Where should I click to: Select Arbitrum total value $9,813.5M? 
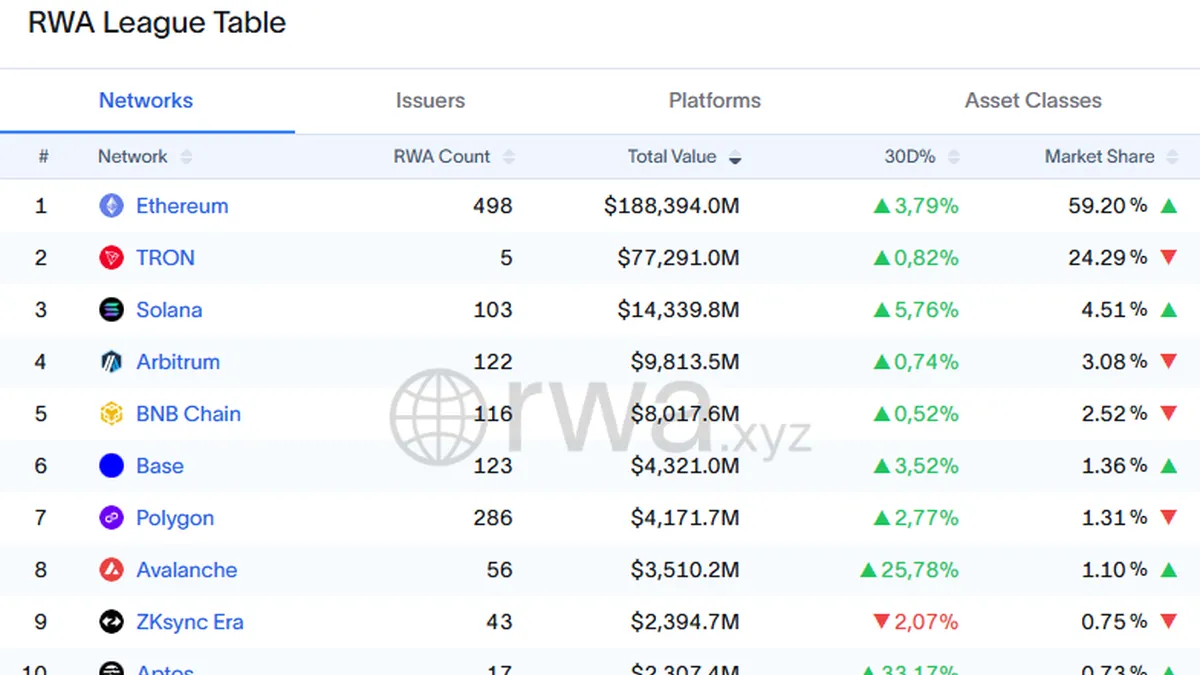[685, 362]
